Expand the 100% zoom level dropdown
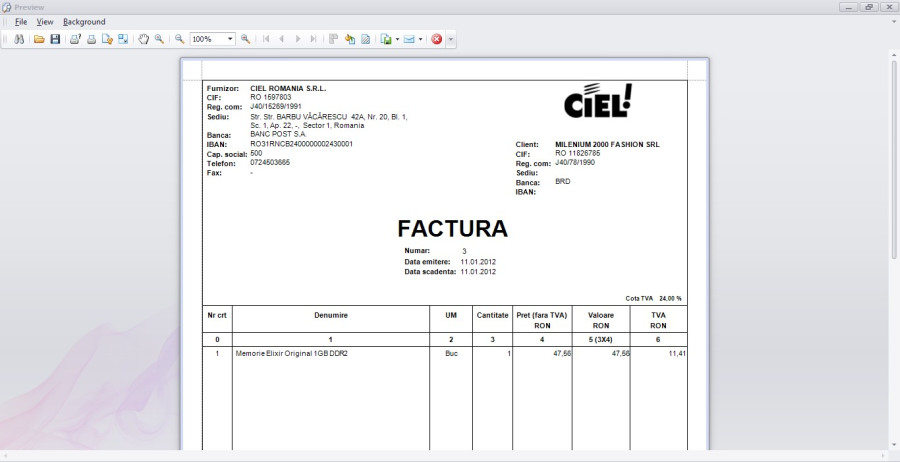900x462 pixels. [x=230, y=39]
